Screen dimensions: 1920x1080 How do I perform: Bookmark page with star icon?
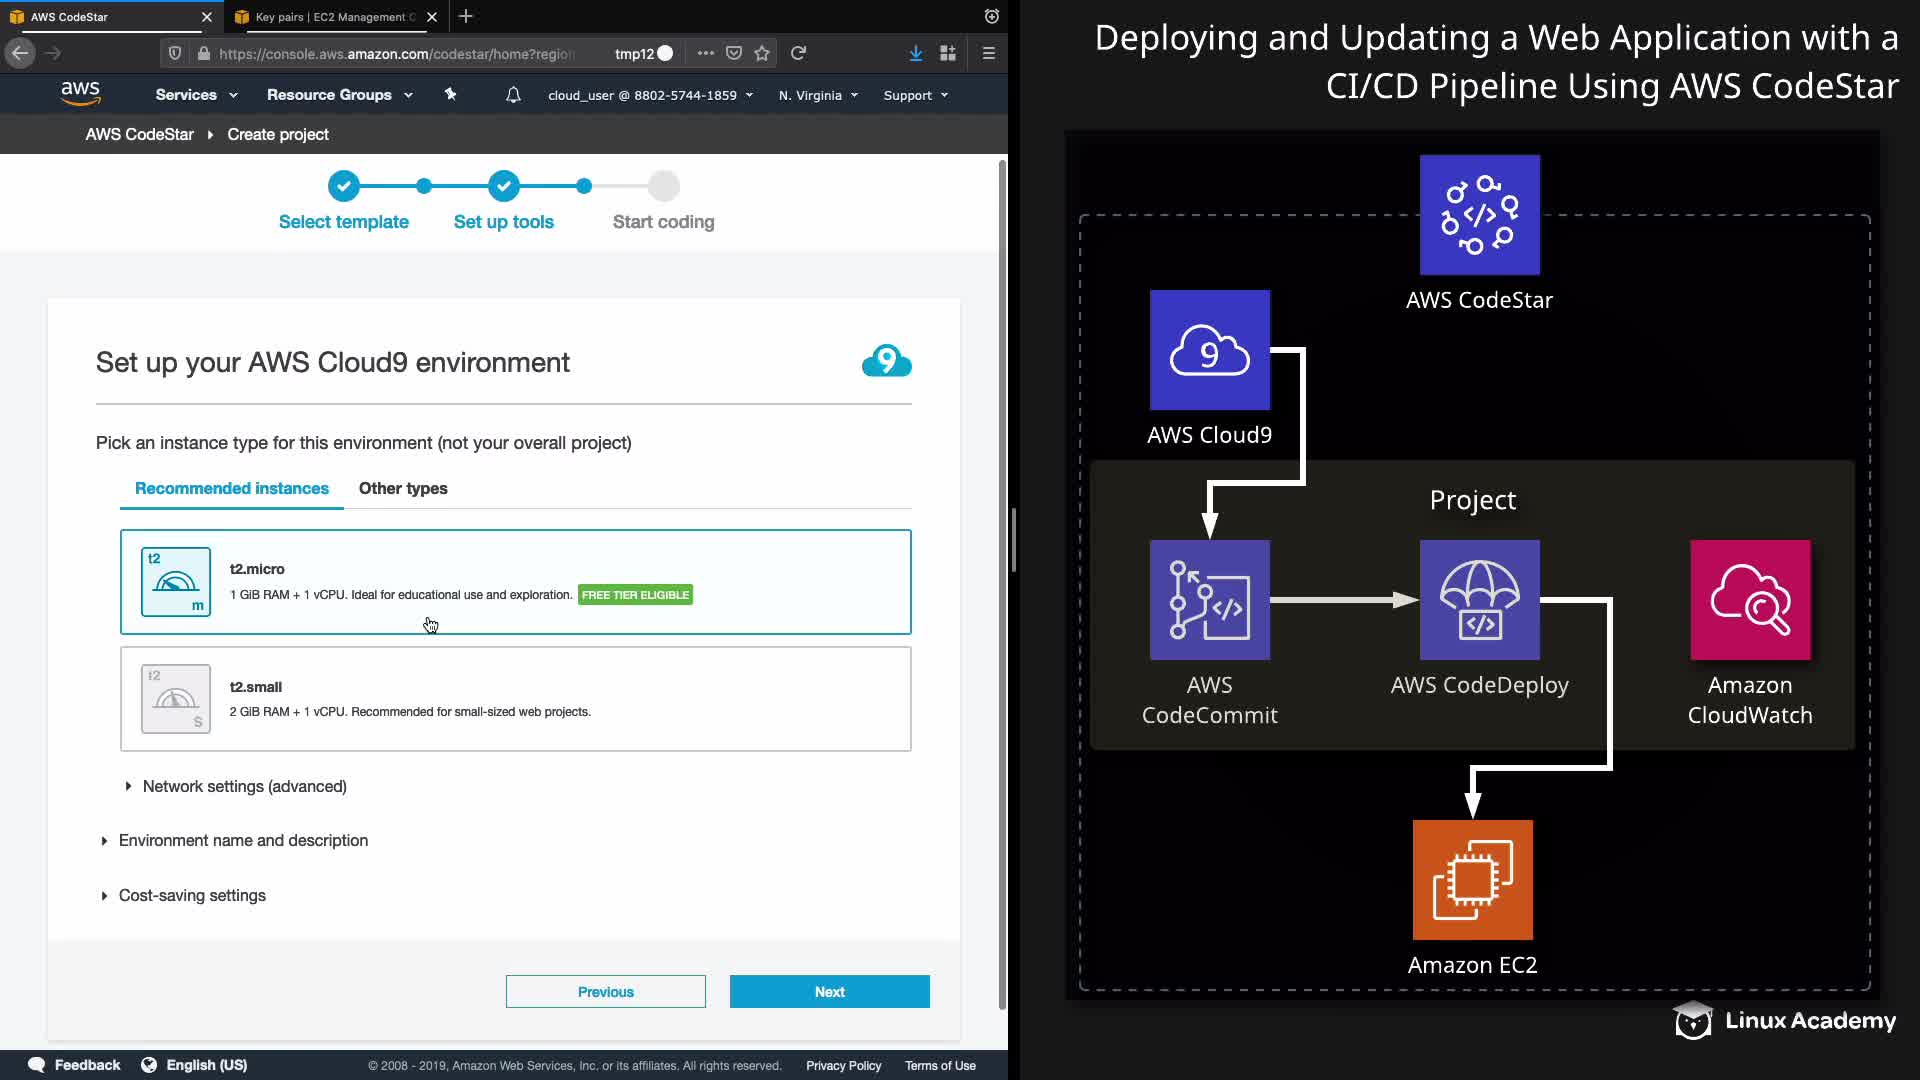(762, 53)
